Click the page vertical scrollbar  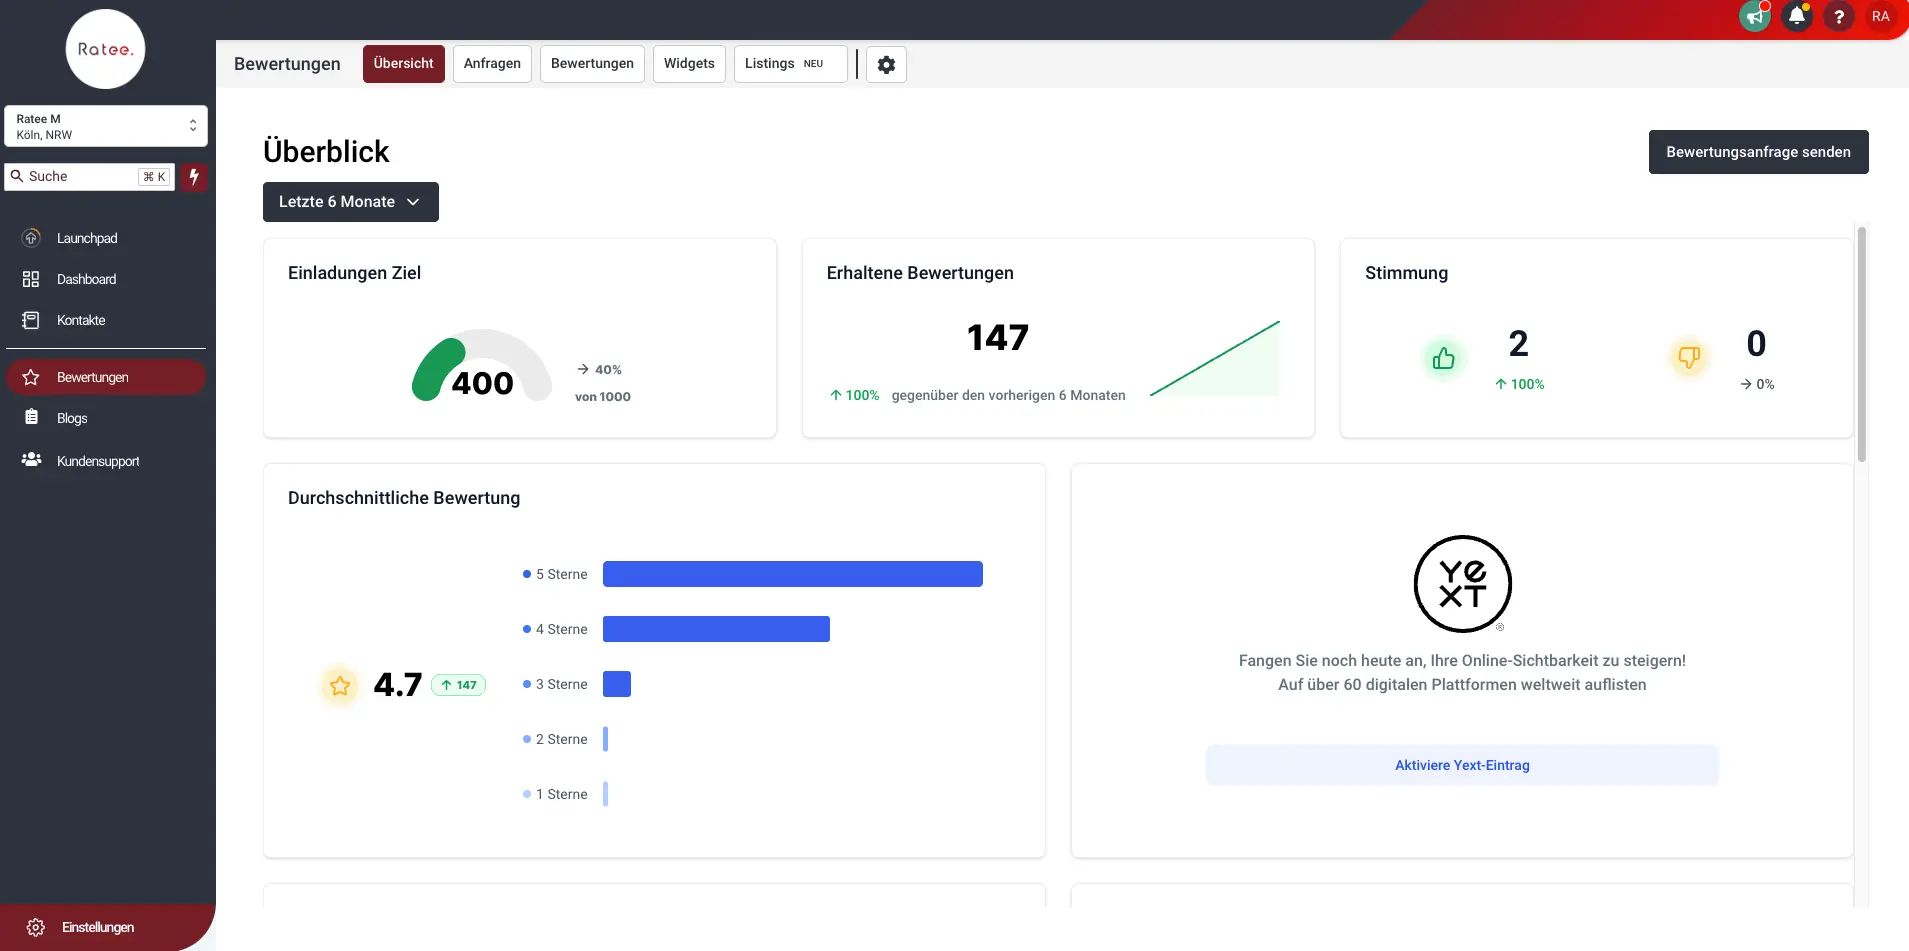1861,345
